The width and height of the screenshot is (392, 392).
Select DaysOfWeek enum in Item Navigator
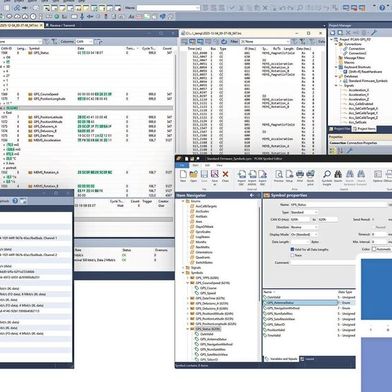click(x=204, y=227)
